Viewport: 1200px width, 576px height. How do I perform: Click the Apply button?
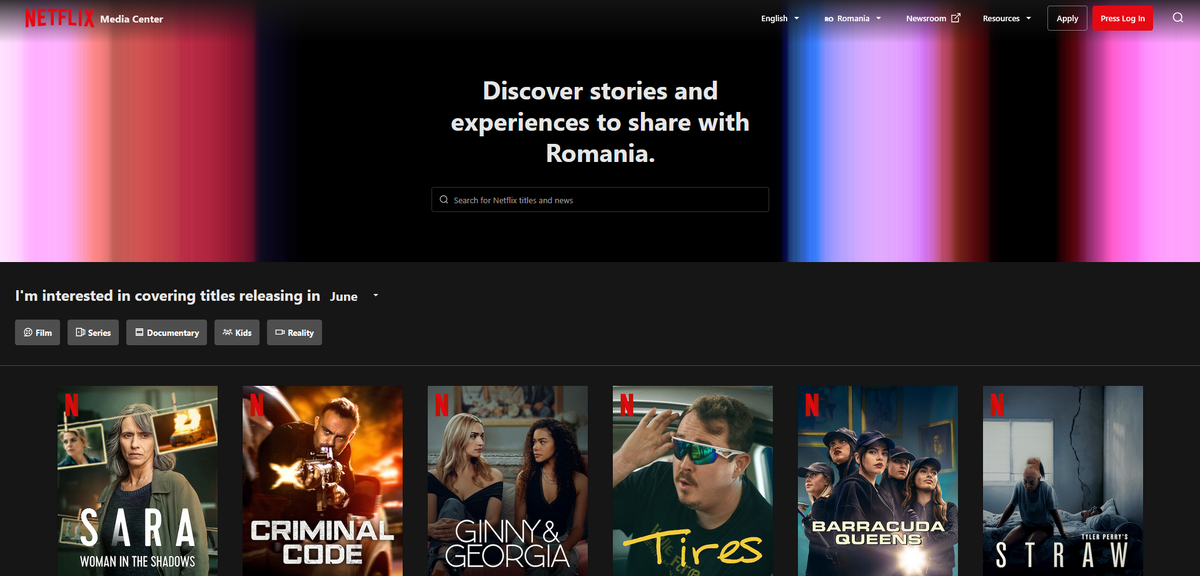point(1067,18)
